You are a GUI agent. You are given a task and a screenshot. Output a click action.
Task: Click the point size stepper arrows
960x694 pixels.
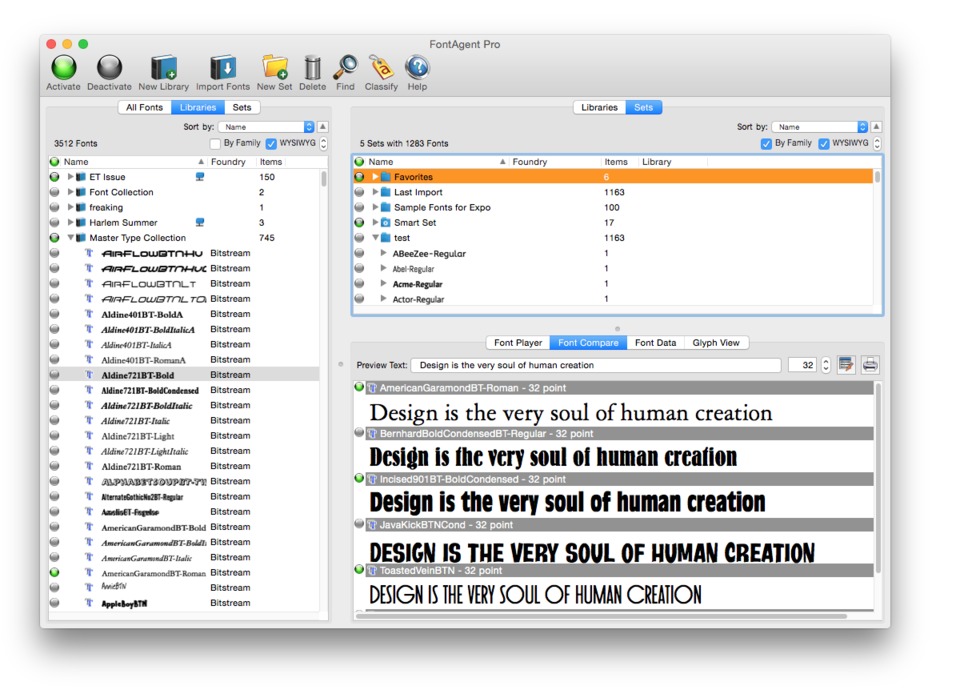tap(826, 365)
